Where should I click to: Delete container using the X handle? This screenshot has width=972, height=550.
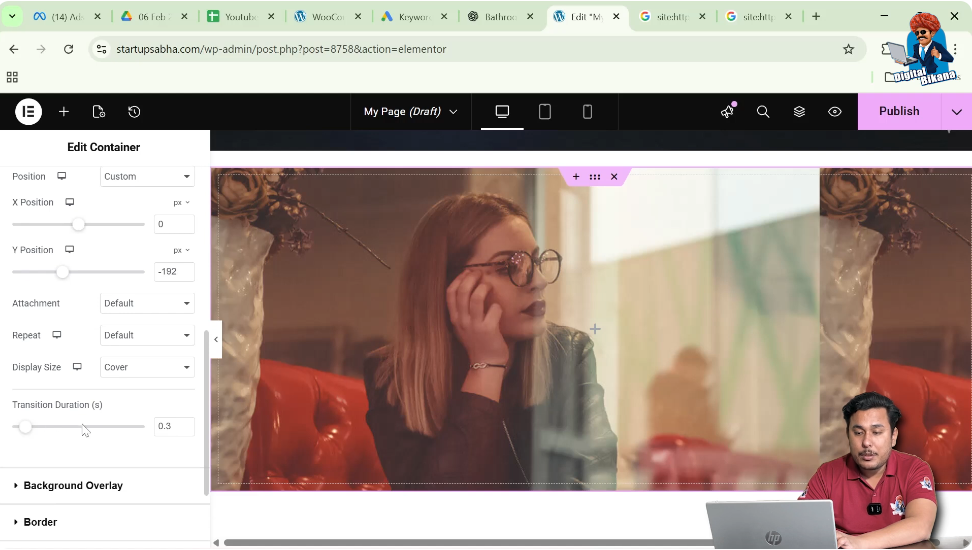[614, 177]
